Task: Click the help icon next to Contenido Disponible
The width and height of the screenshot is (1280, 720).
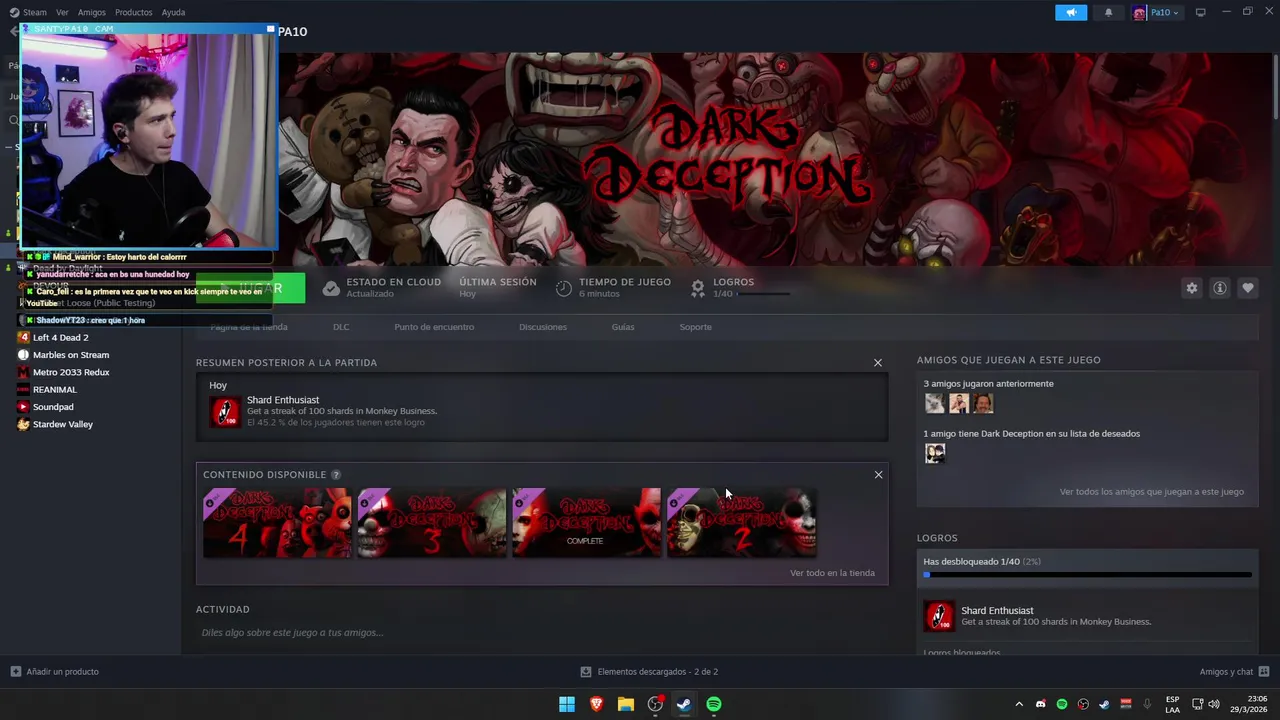Action: point(336,475)
